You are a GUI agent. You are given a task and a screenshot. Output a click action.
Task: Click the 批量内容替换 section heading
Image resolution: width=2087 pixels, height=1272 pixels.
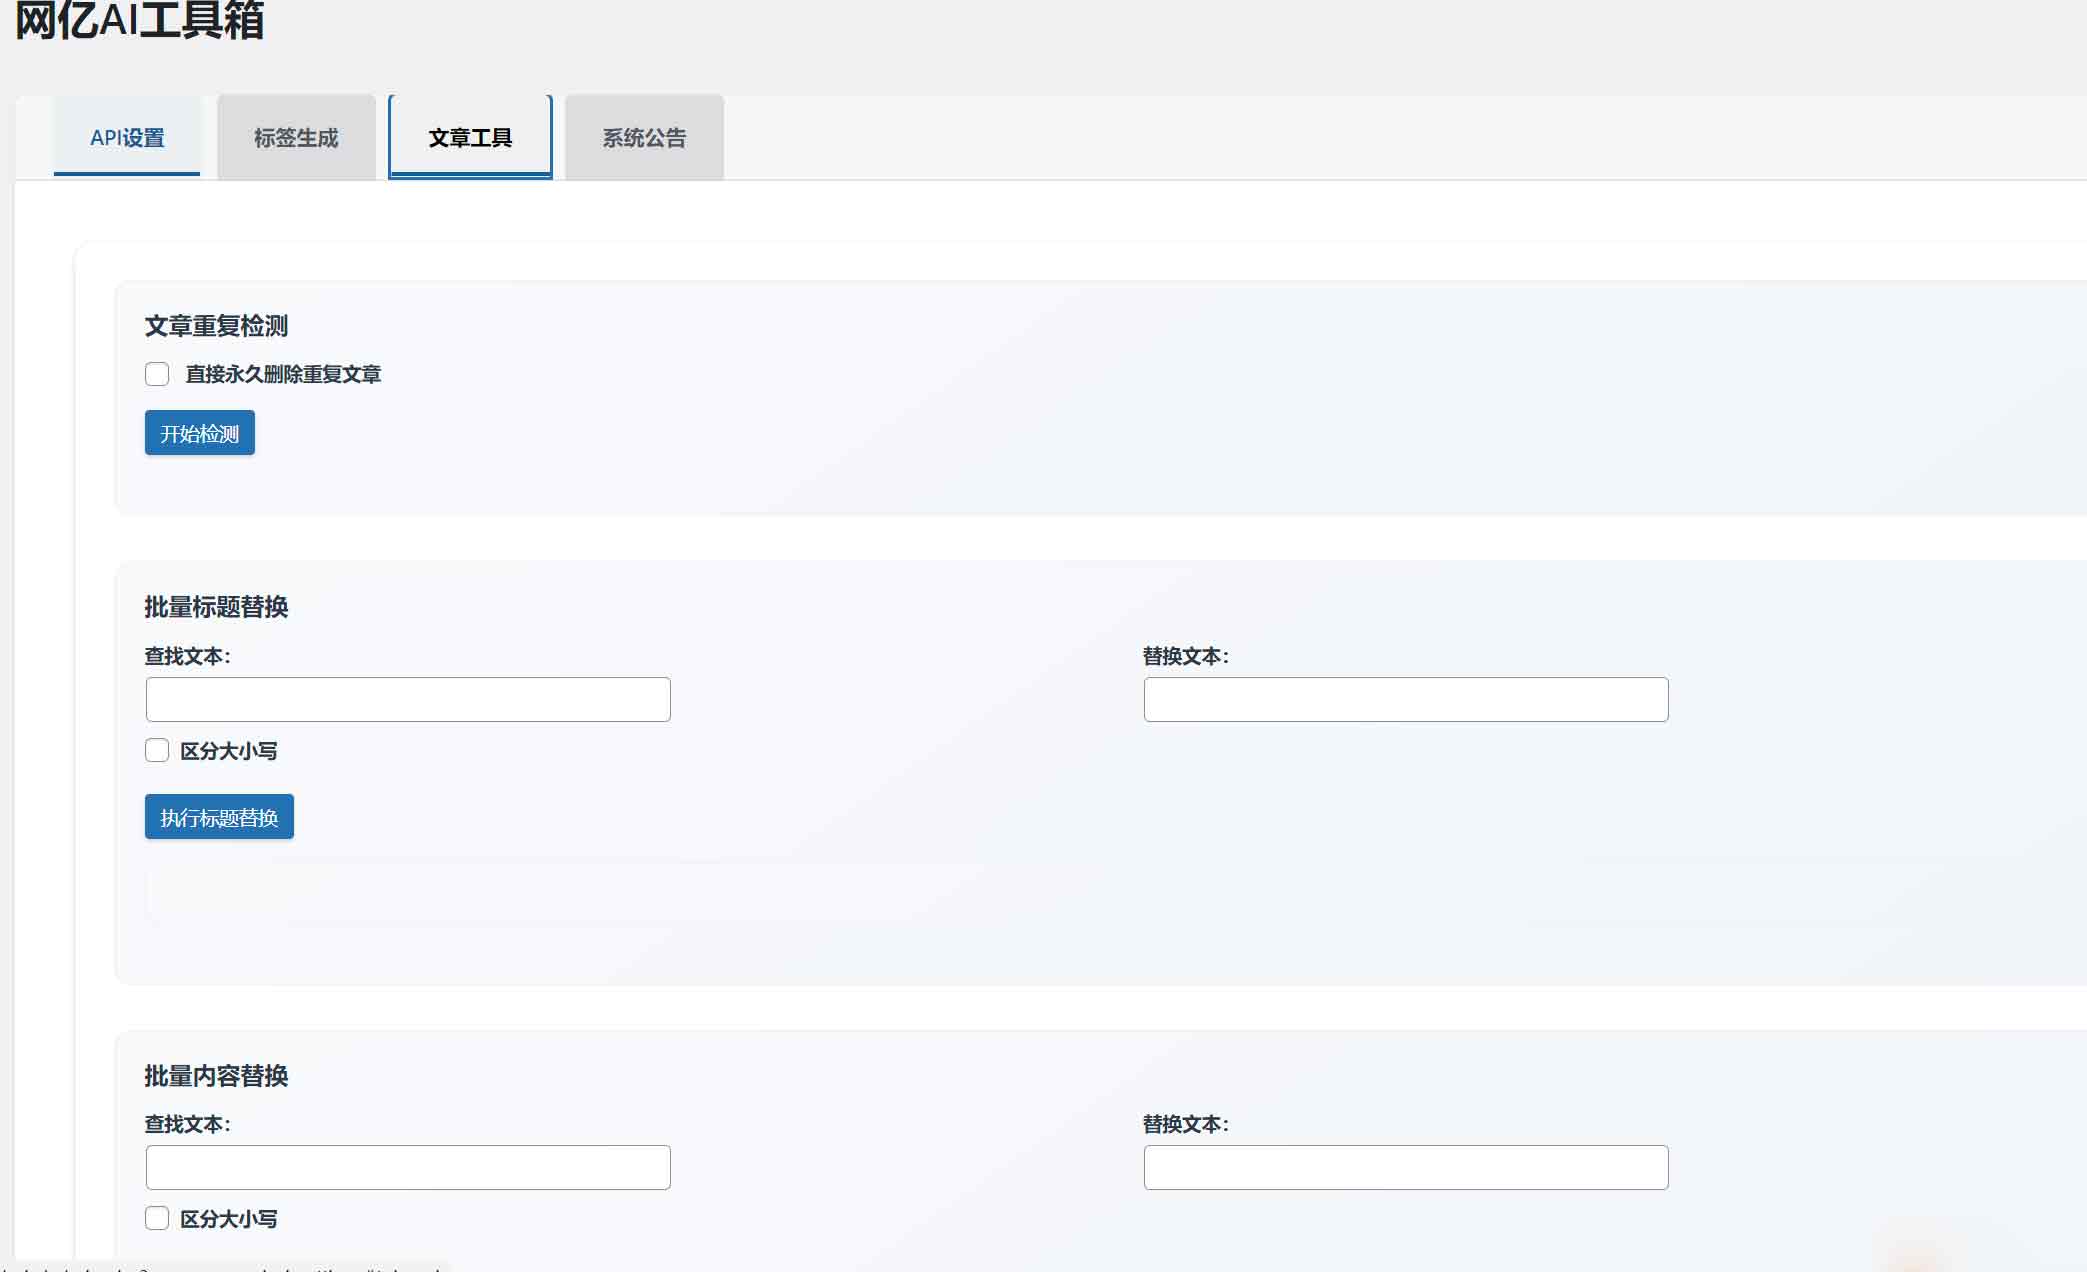pyautogui.click(x=216, y=1076)
